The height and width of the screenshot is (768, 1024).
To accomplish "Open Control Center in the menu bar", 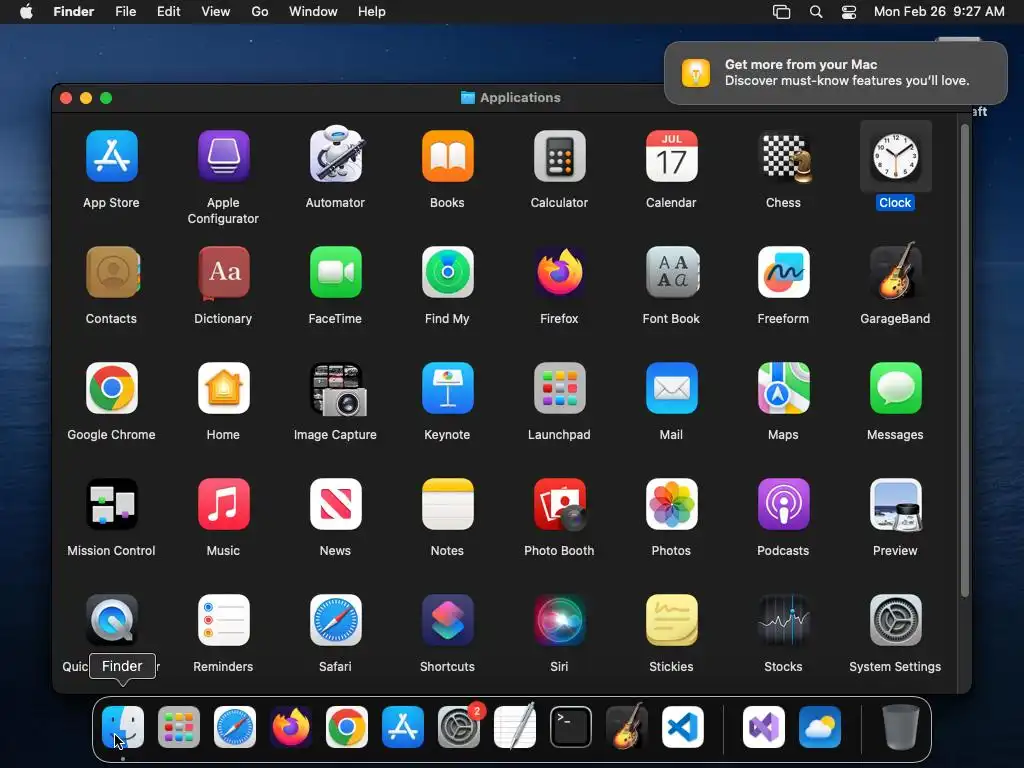I will (x=848, y=12).
